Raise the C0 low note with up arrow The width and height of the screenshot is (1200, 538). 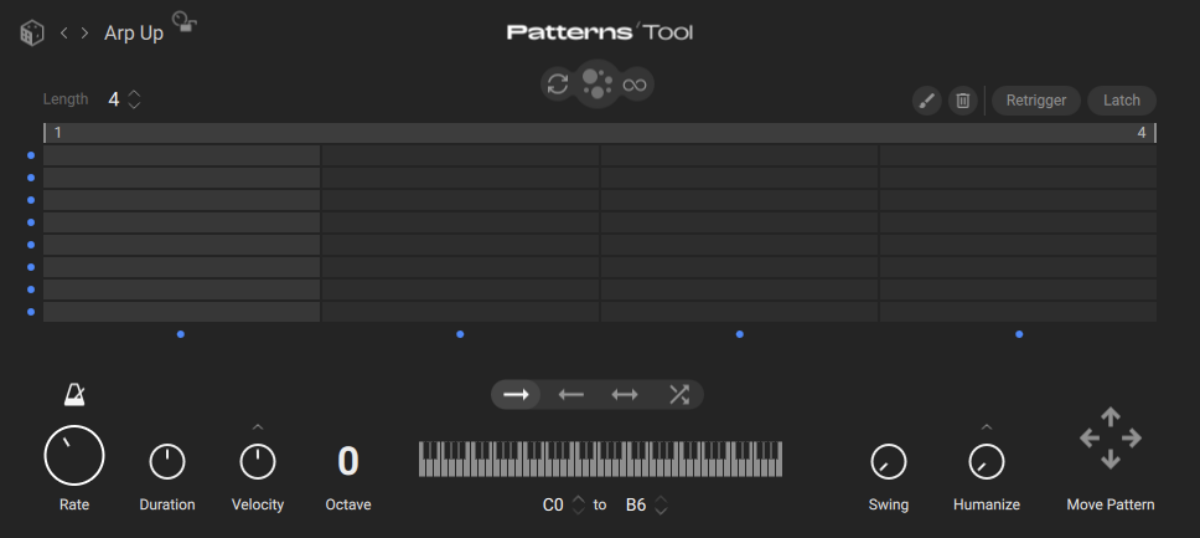(x=578, y=499)
